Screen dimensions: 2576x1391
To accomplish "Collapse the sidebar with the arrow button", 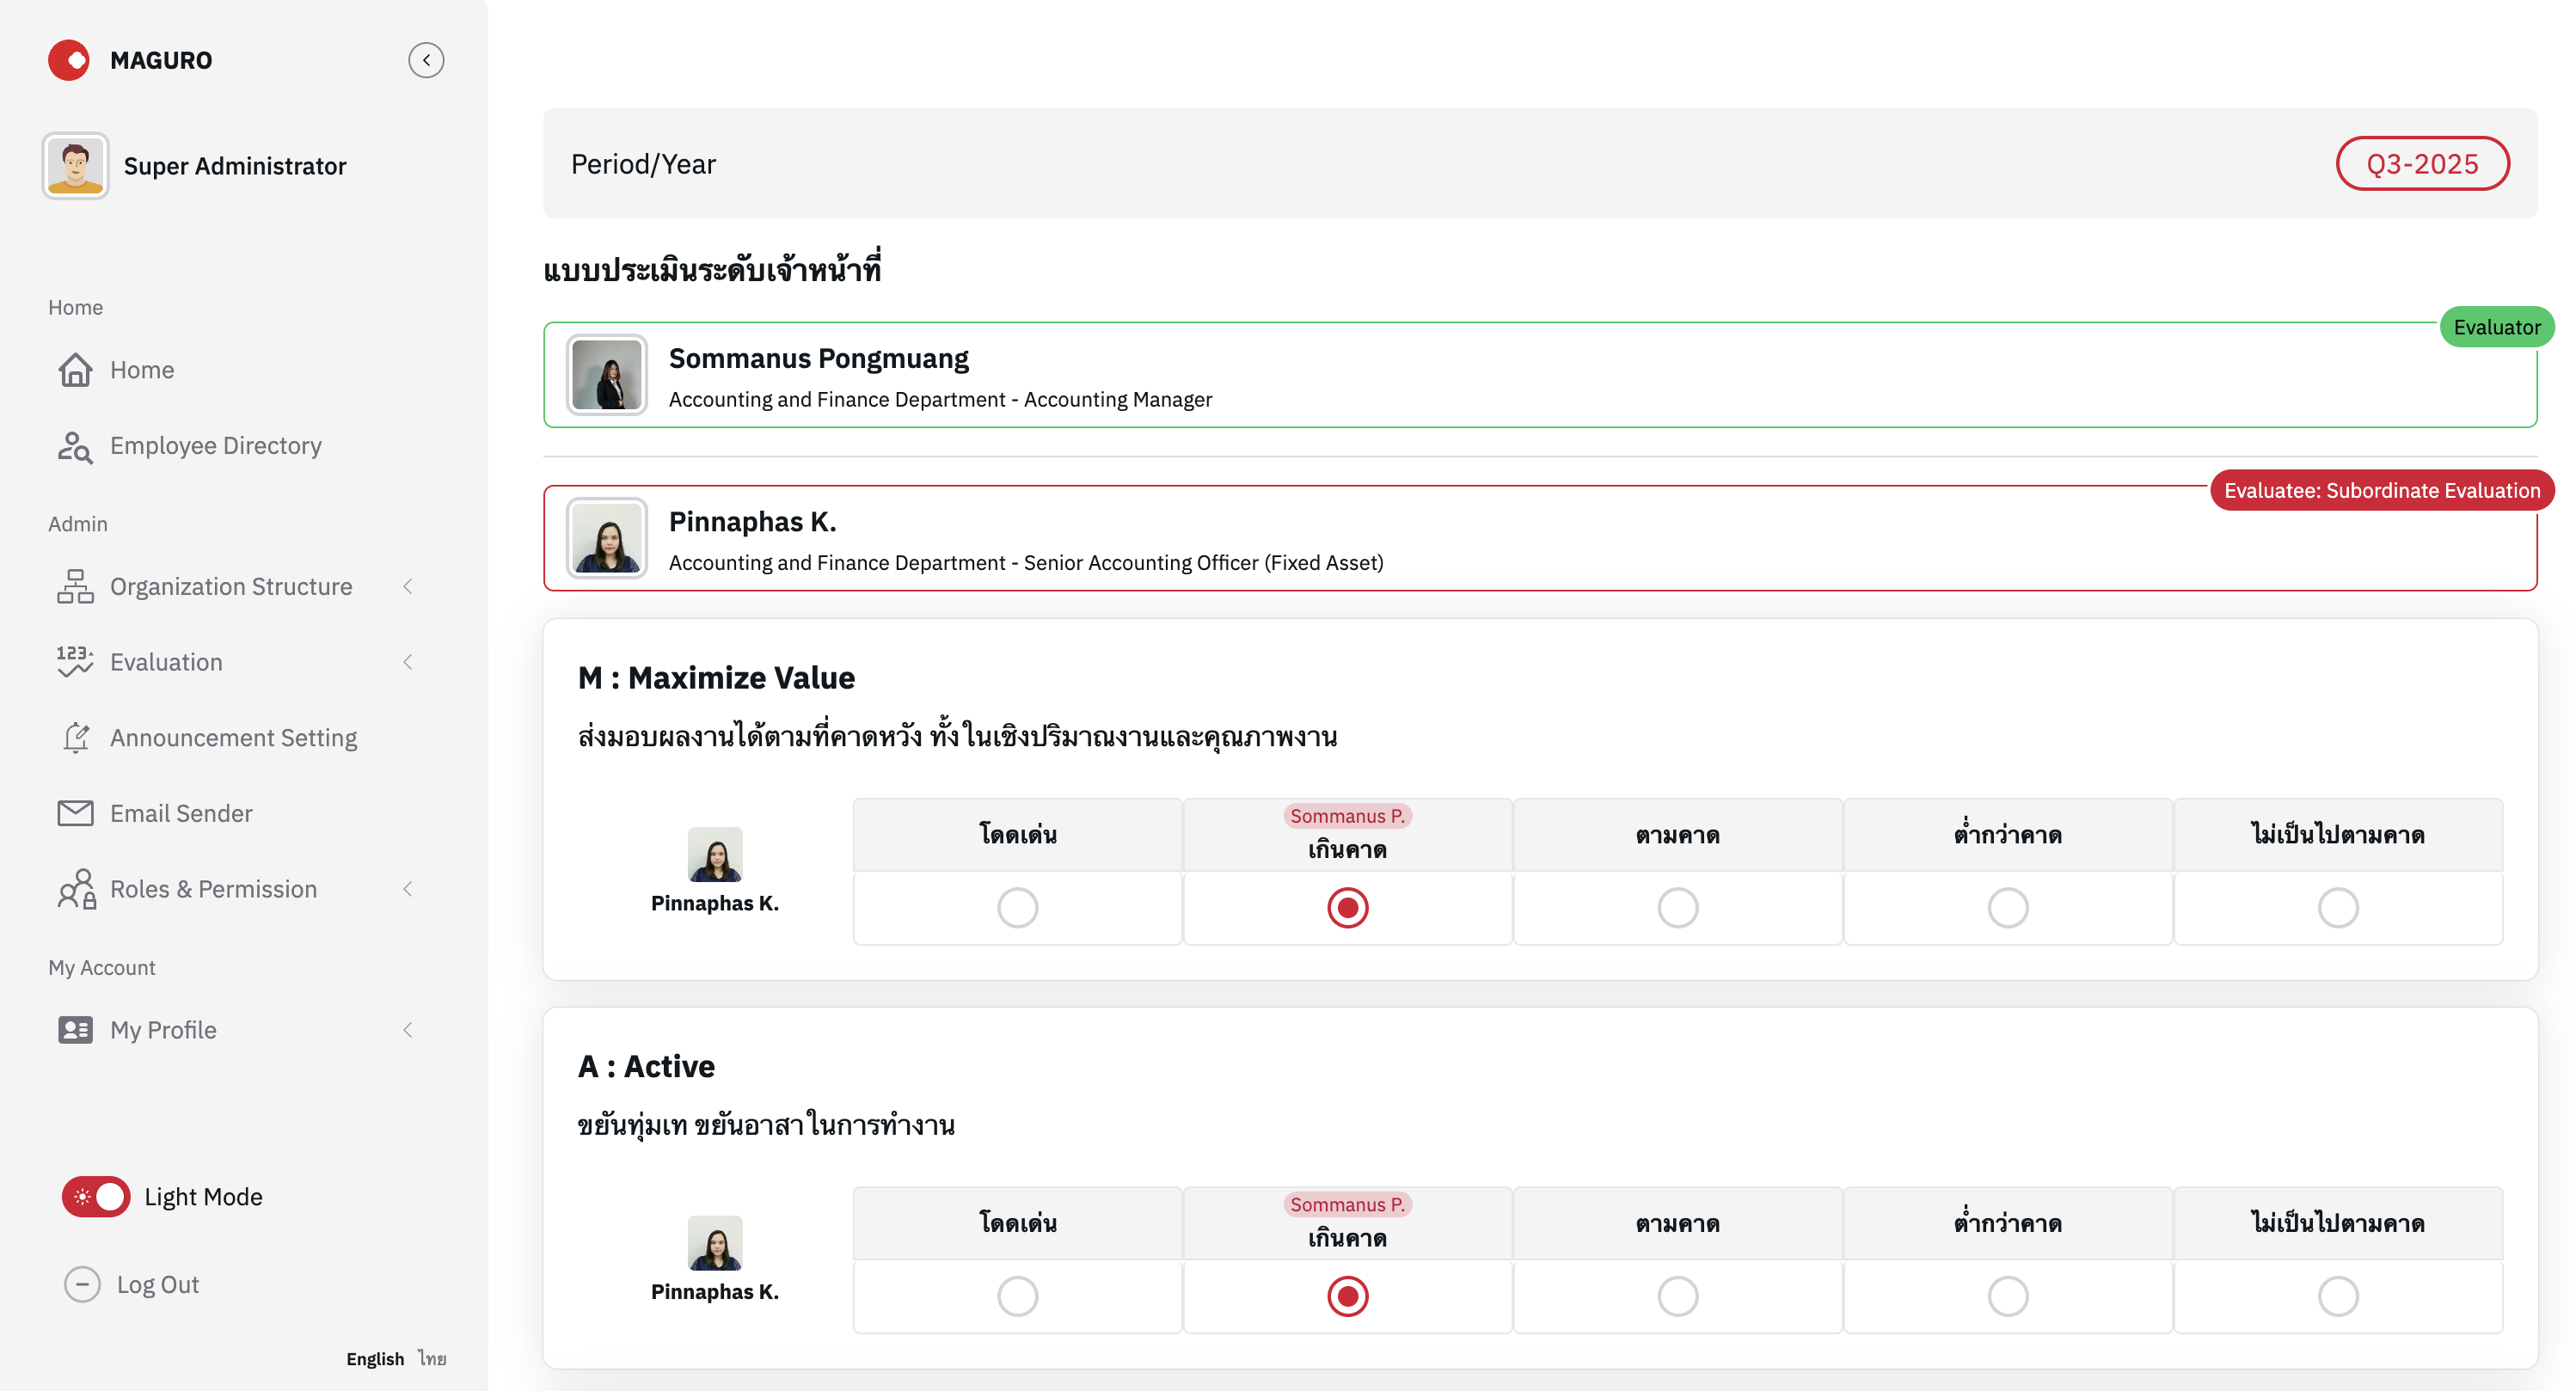I will pyautogui.click(x=426, y=60).
